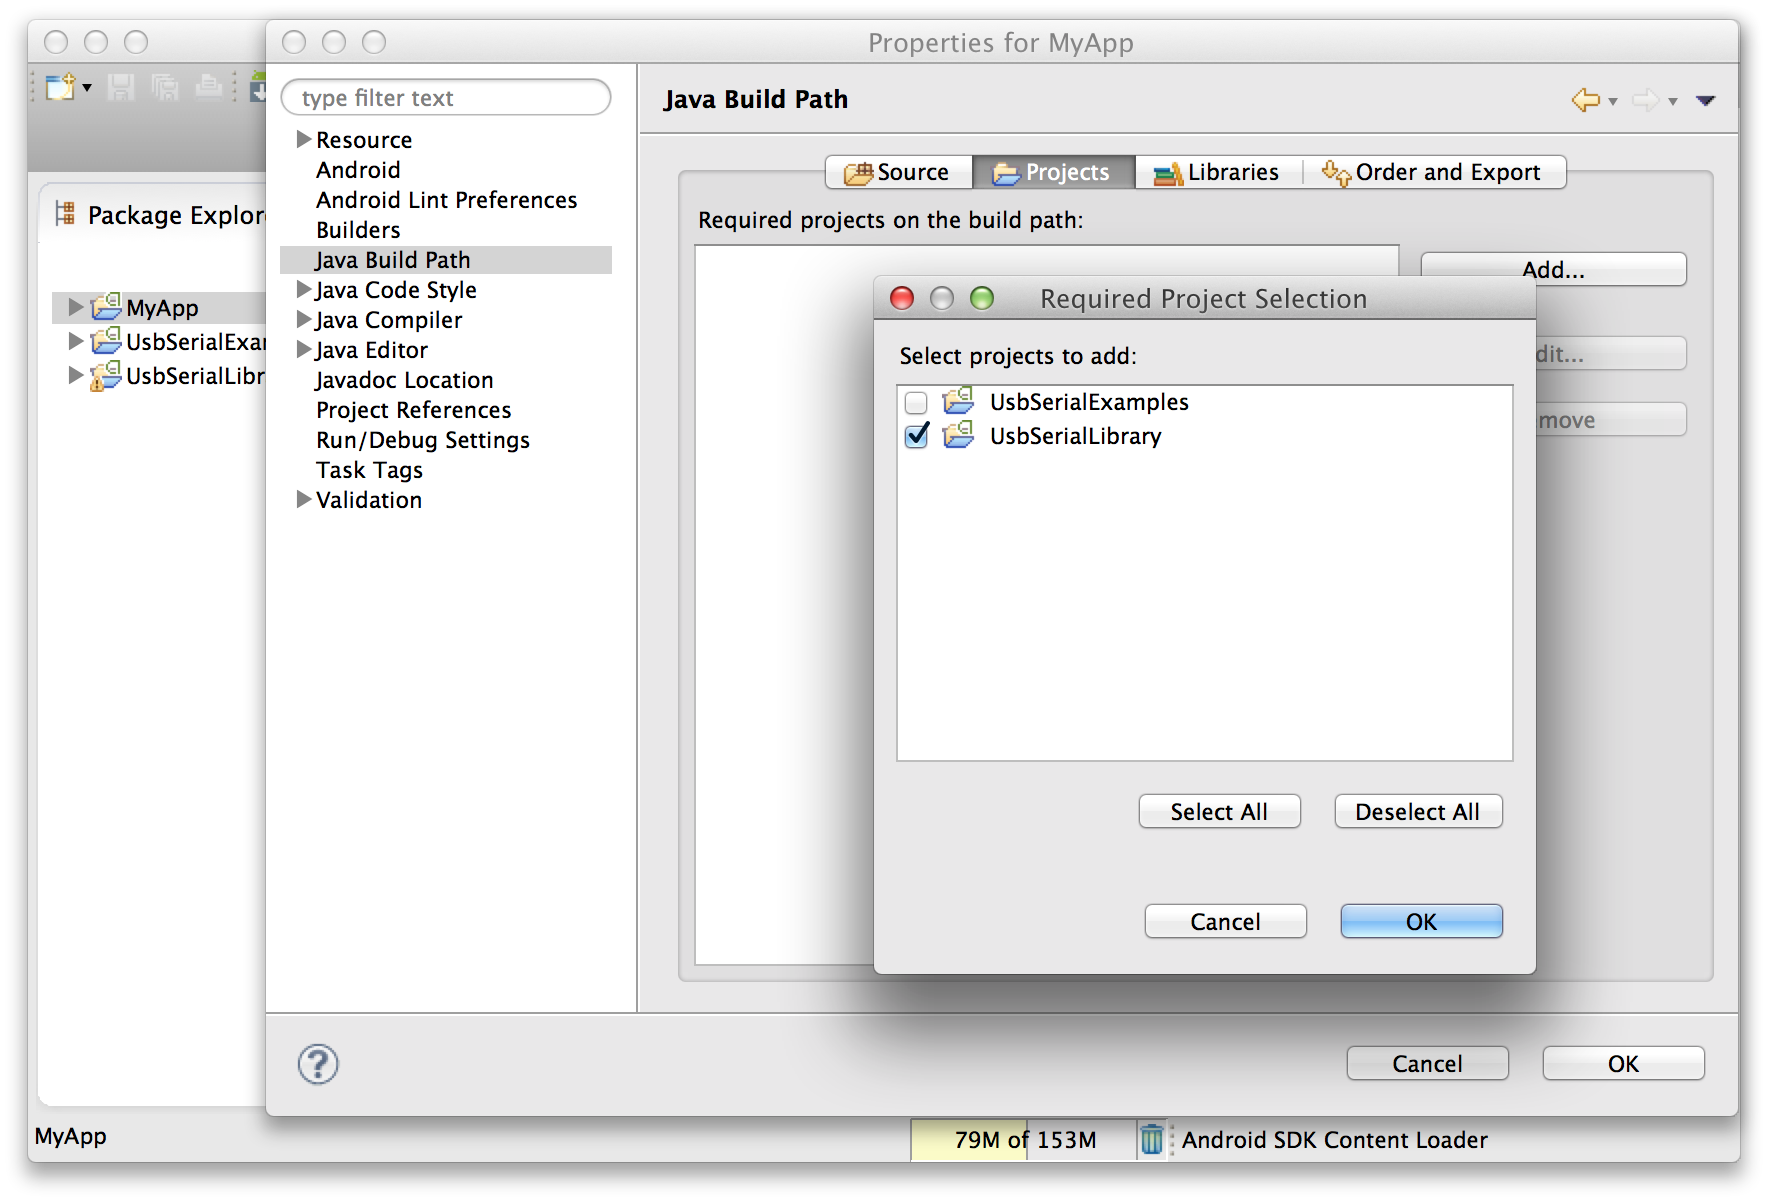This screenshot has width=1768, height=1202.
Task: Click OK in Properties for MyApp window
Action: [1623, 1063]
